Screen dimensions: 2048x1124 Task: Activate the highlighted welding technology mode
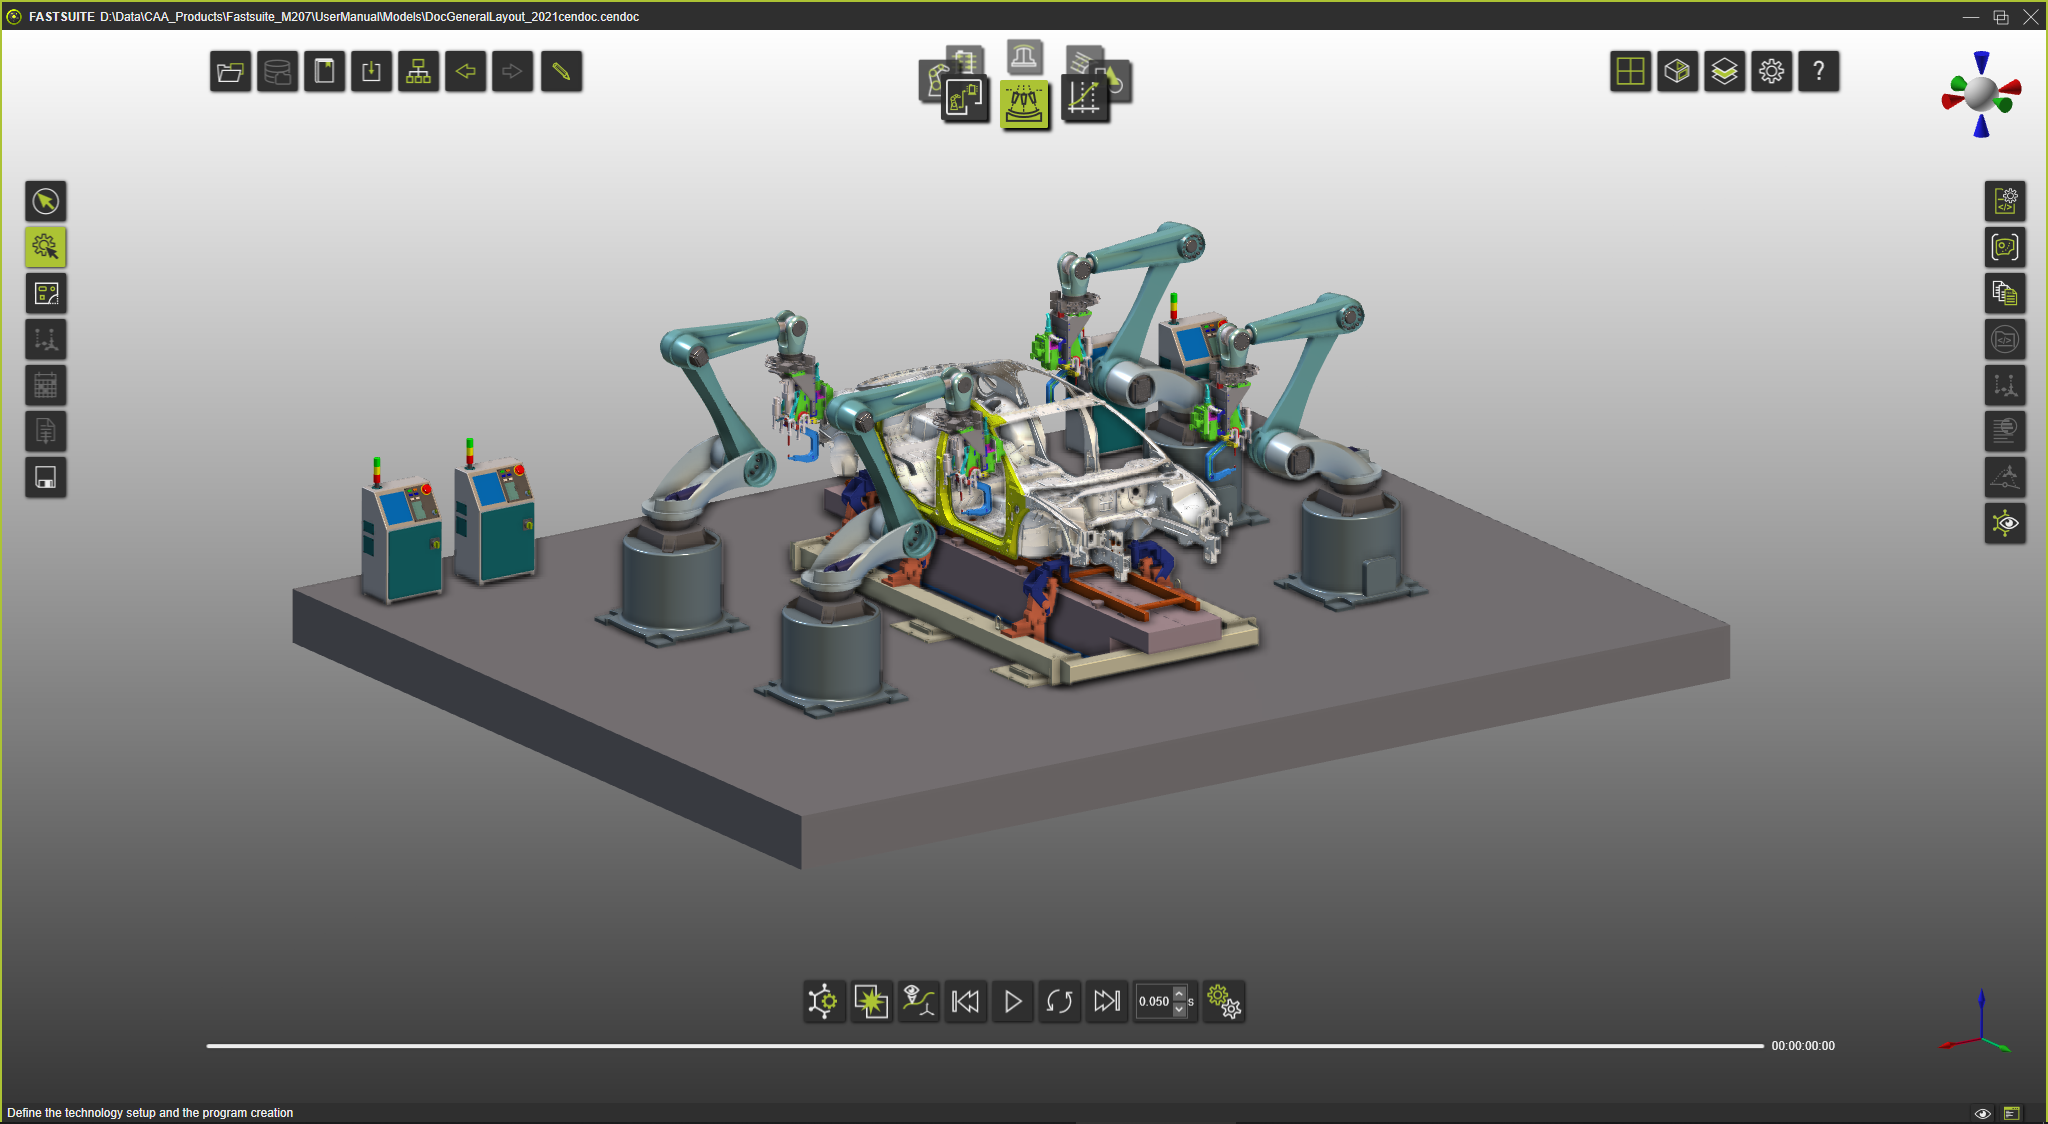(x=1025, y=103)
